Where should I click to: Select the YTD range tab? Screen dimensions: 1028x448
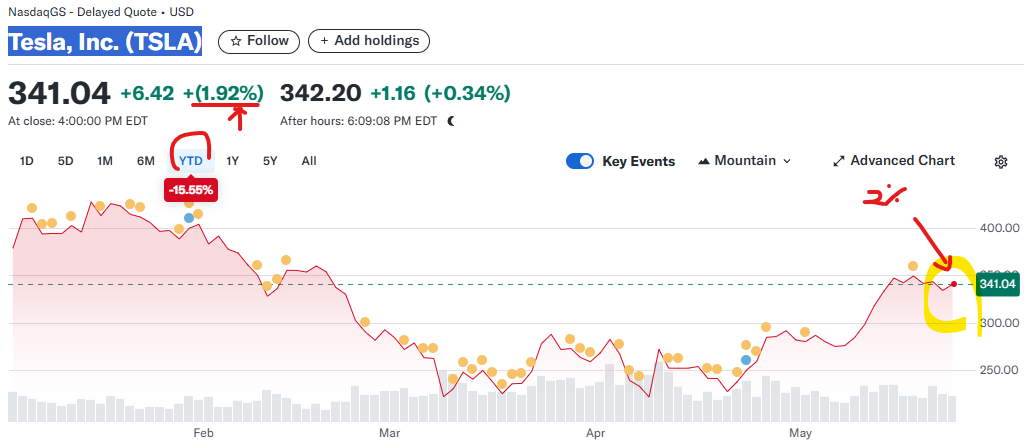191,161
